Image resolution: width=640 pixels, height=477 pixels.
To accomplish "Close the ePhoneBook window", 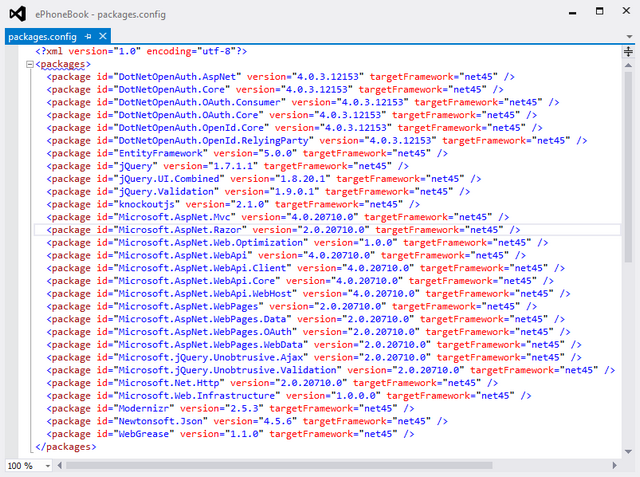I will pyautogui.click(x=626, y=11).
